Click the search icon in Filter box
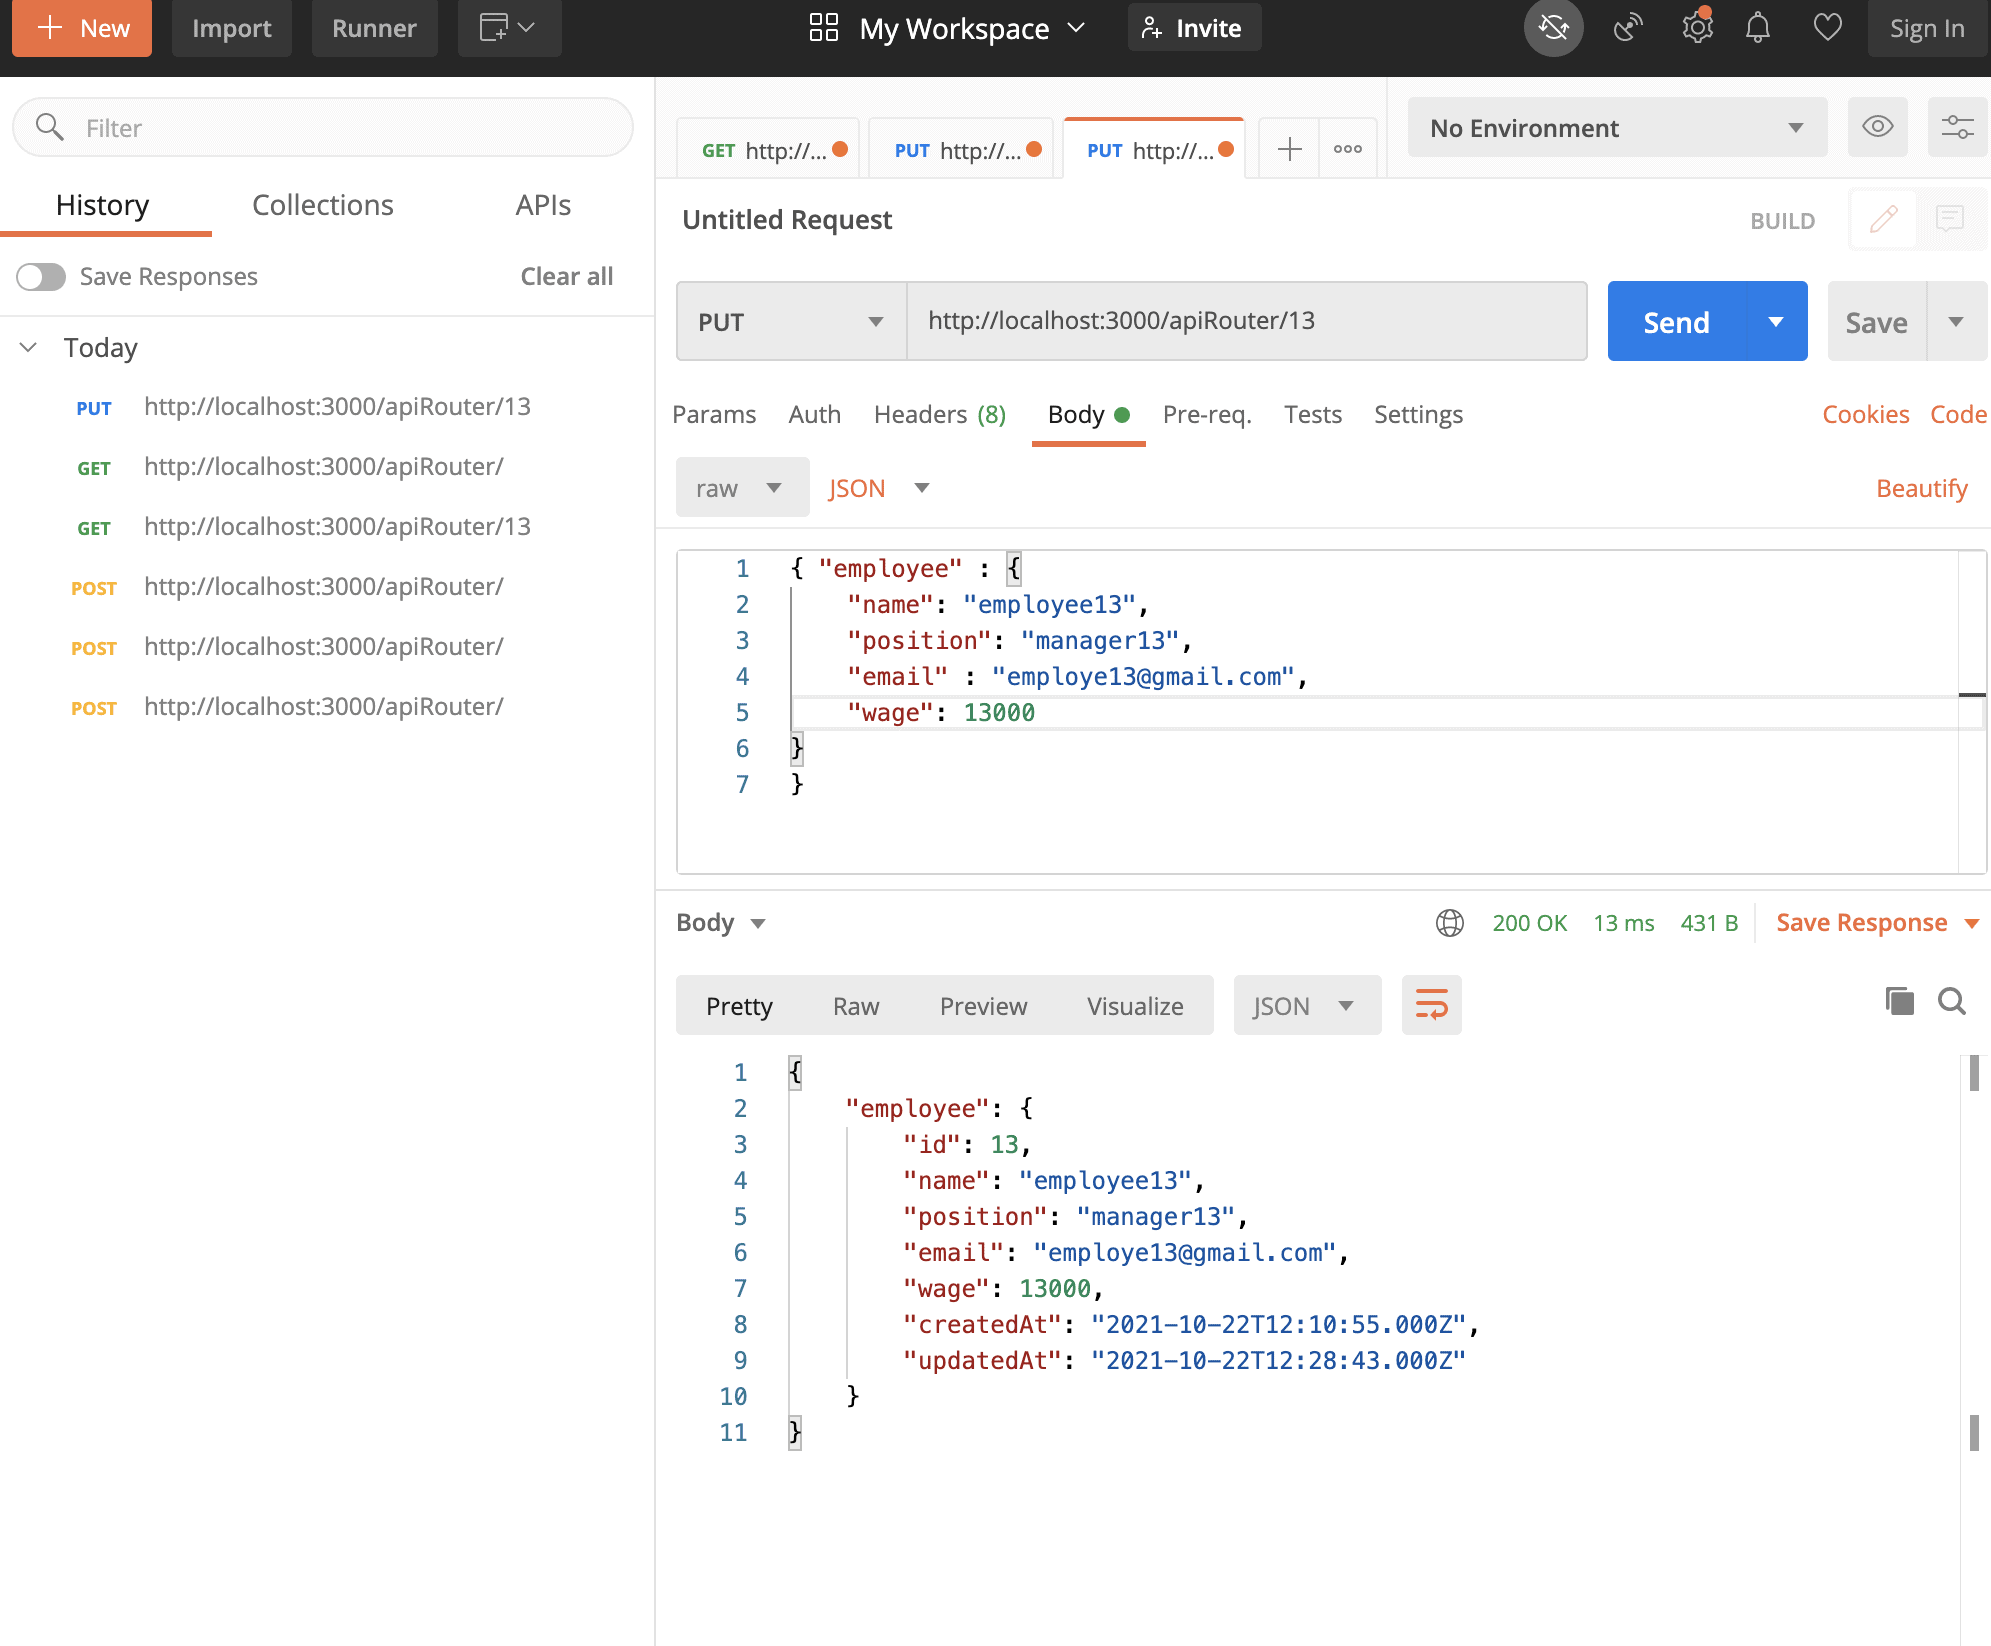The width and height of the screenshot is (1991, 1646). [50, 127]
